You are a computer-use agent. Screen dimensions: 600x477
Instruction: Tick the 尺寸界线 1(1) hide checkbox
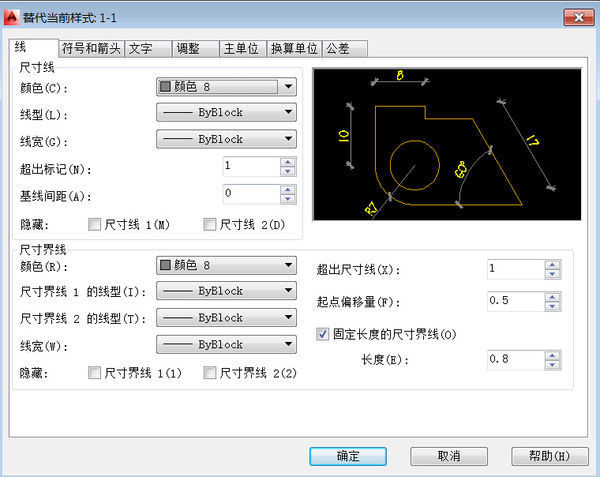click(95, 373)
